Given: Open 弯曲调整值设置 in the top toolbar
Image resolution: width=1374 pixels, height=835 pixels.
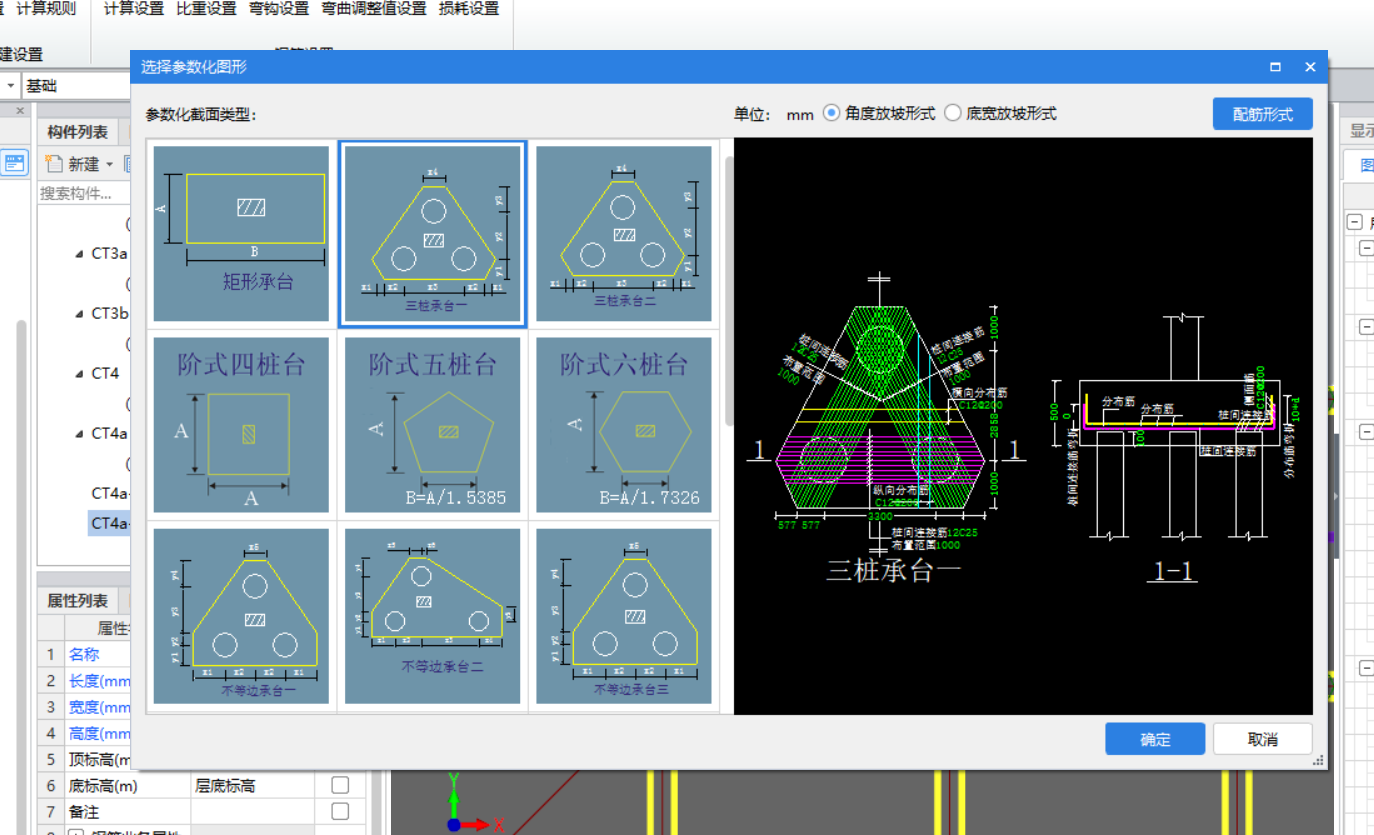Looking at the screenshot, I should 374,9.
